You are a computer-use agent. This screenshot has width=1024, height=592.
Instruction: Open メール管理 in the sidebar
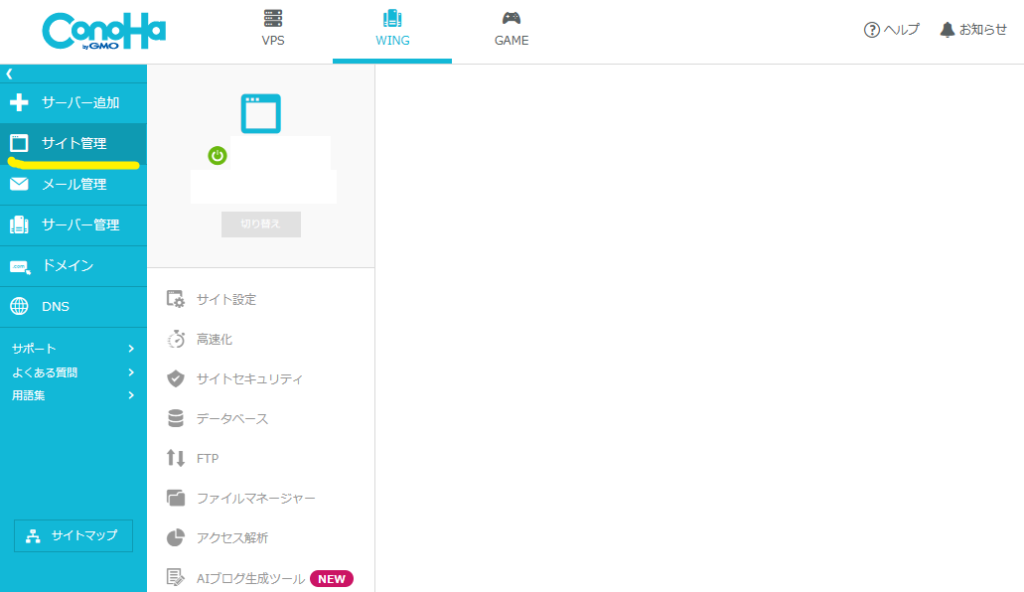click(x=73, y=184)
